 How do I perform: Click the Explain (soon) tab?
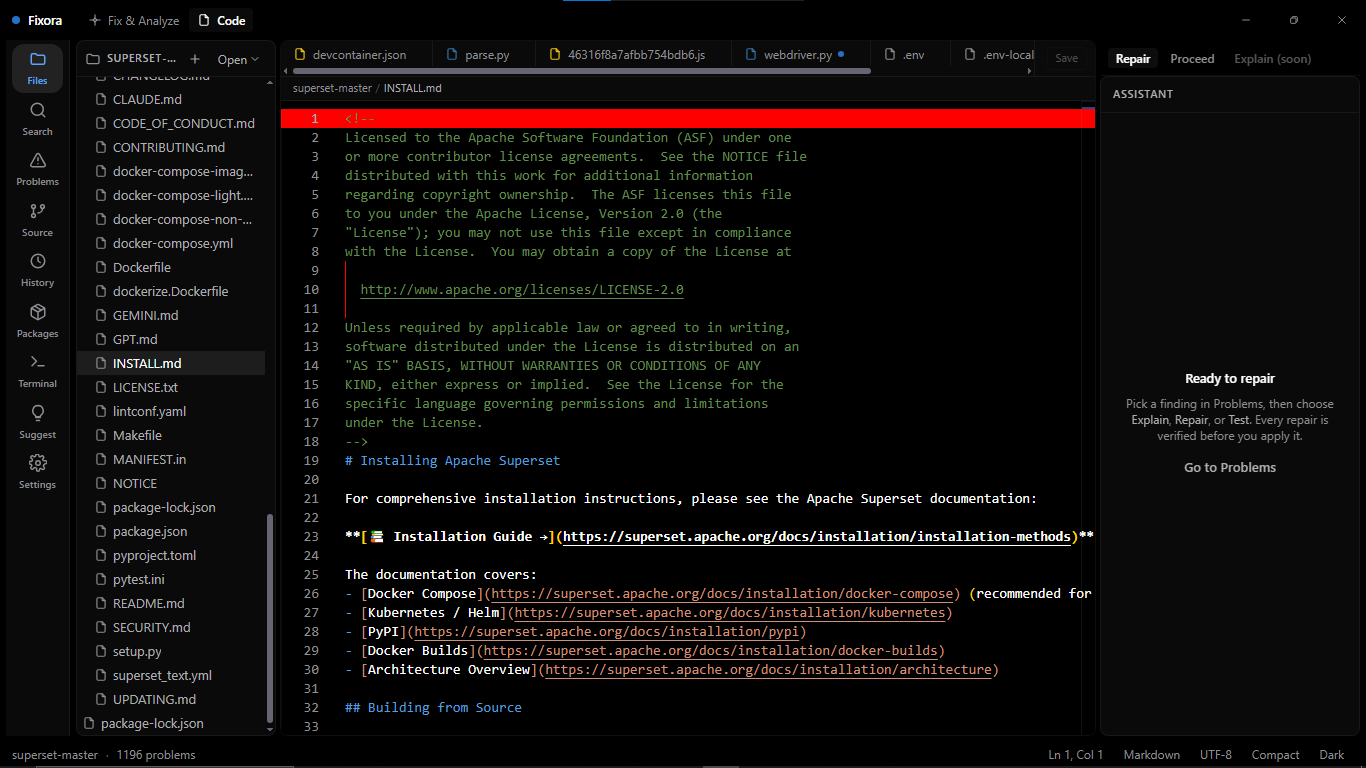[x=1272, y=59]
